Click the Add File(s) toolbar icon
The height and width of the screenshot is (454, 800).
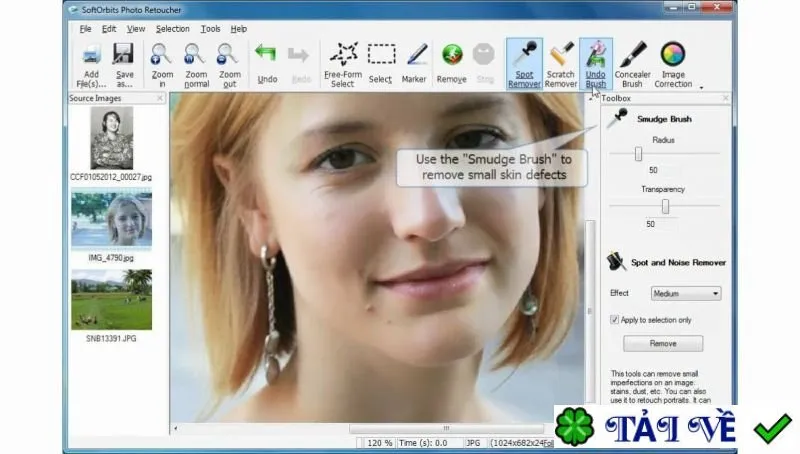tap(92, 55)
